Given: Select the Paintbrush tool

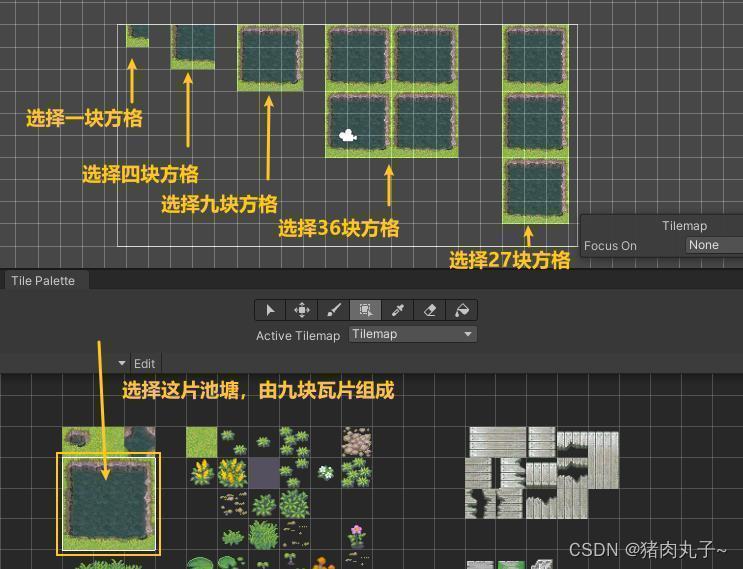Looking at the screenshot, I should pyautogui.click(x=334, y=310).
